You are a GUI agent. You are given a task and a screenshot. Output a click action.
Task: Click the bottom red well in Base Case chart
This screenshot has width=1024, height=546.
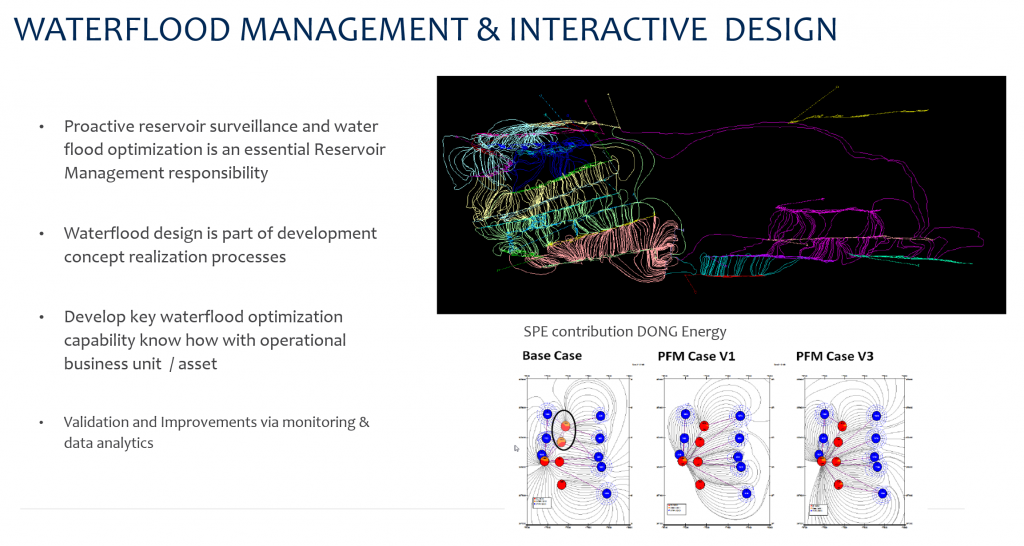pos(561,484)
